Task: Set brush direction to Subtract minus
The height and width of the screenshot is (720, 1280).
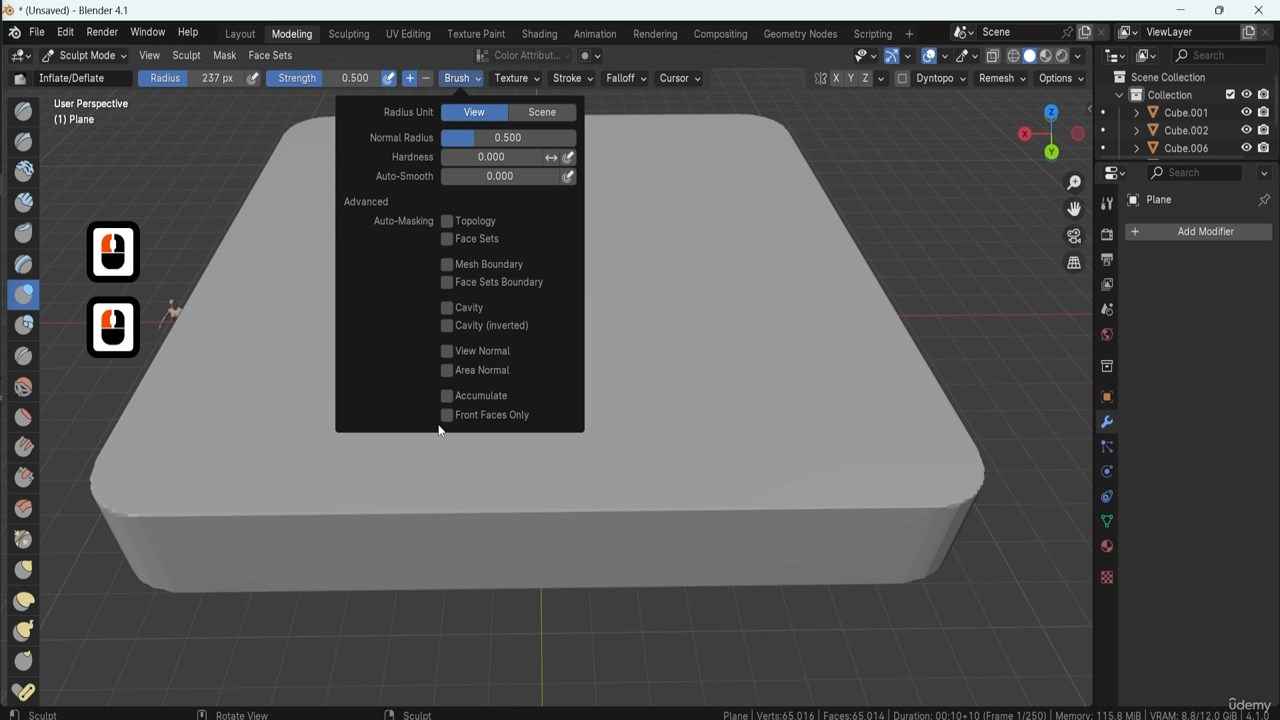Action: [426, 78]
